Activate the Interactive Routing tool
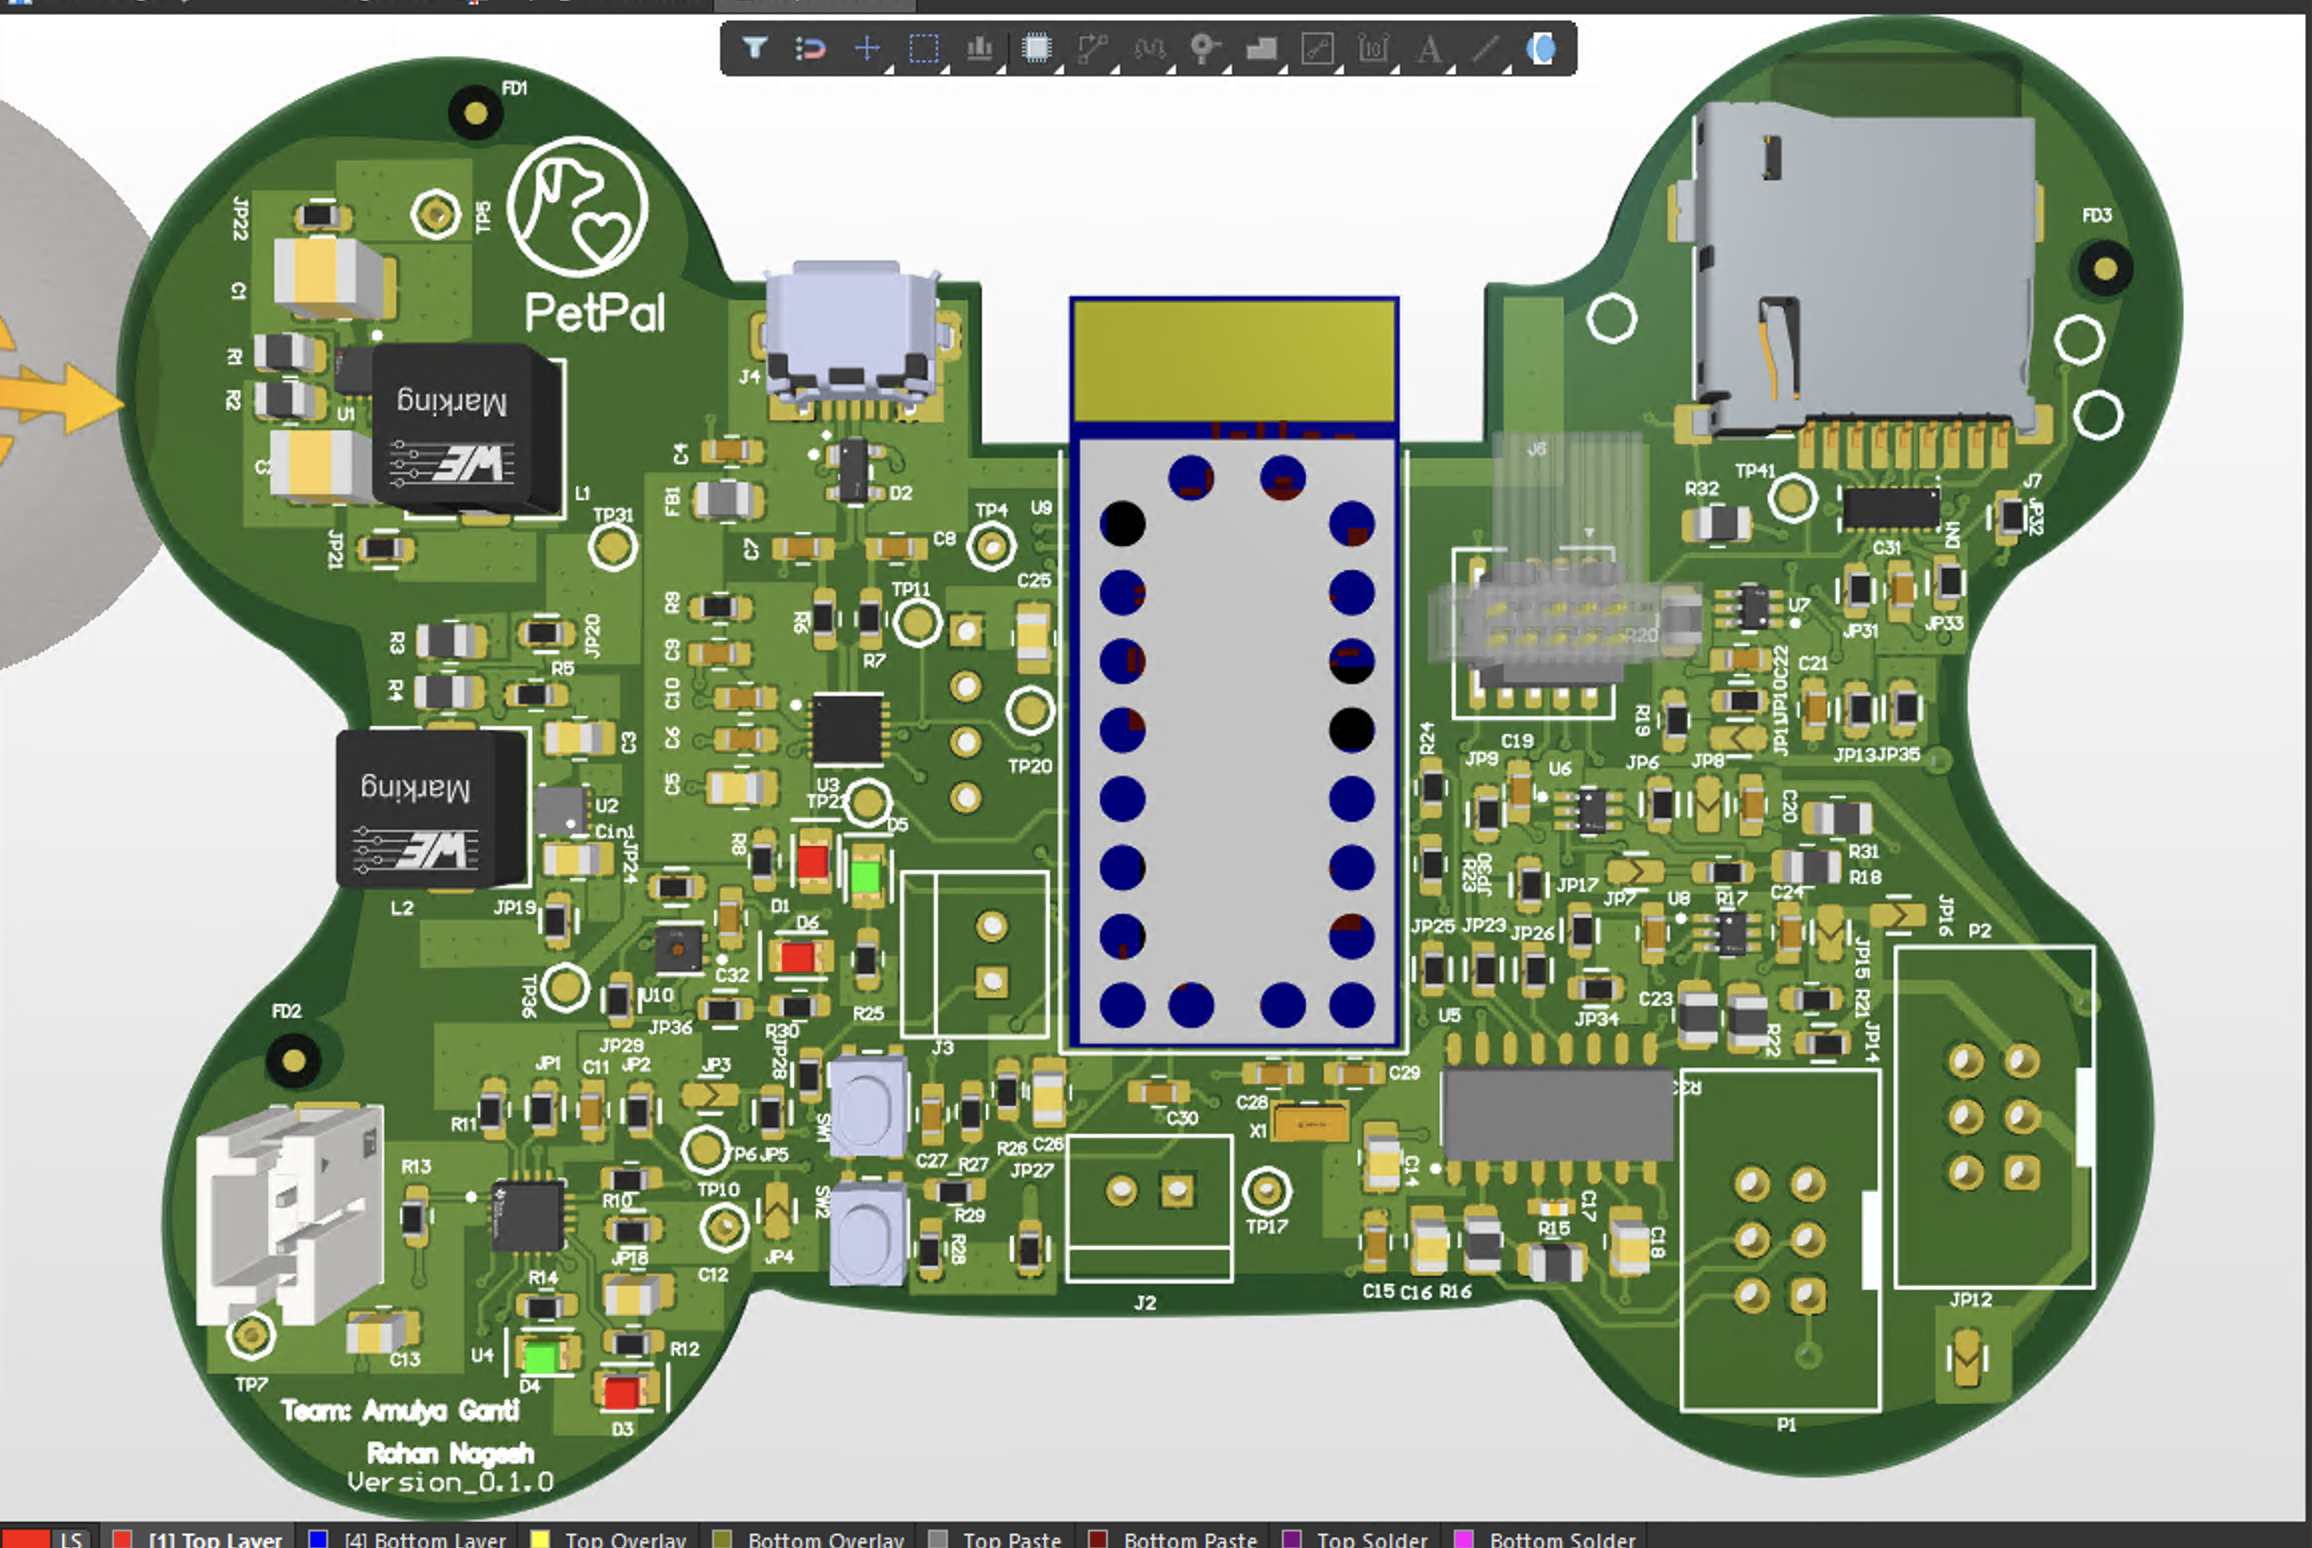This screenshot has height=1548, width=2312. coord(1093,47)
